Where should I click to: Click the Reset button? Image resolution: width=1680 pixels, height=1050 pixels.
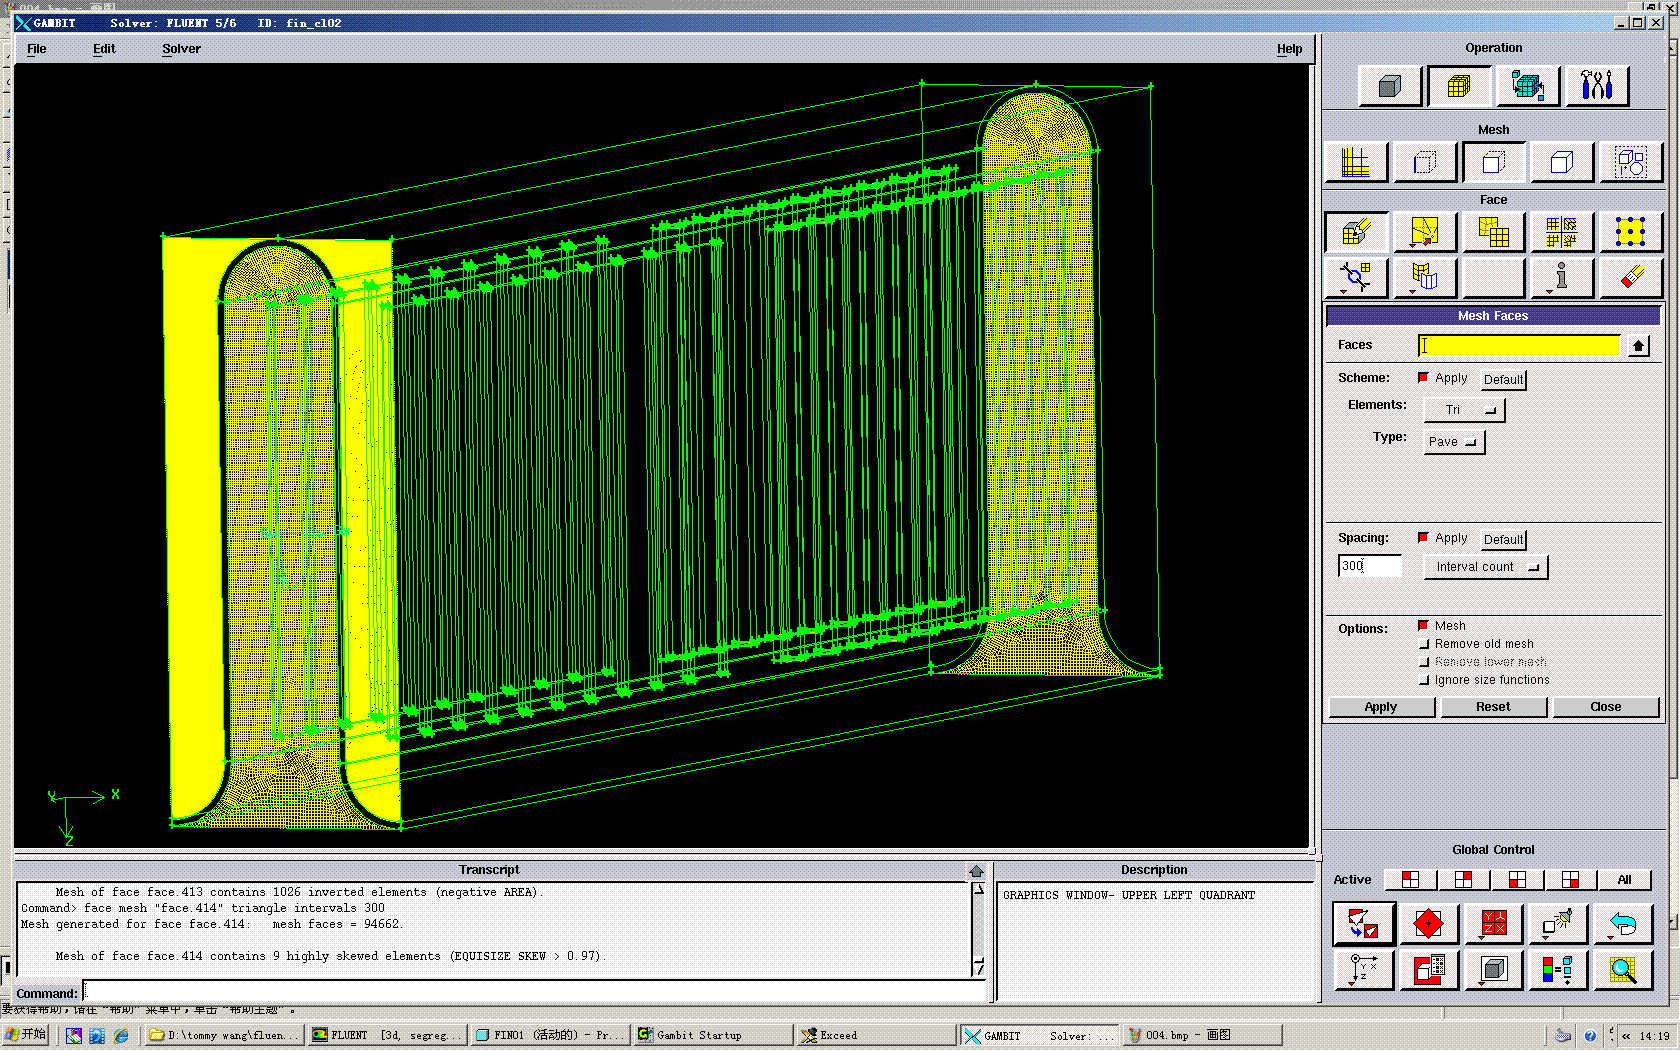point(1493,707)
